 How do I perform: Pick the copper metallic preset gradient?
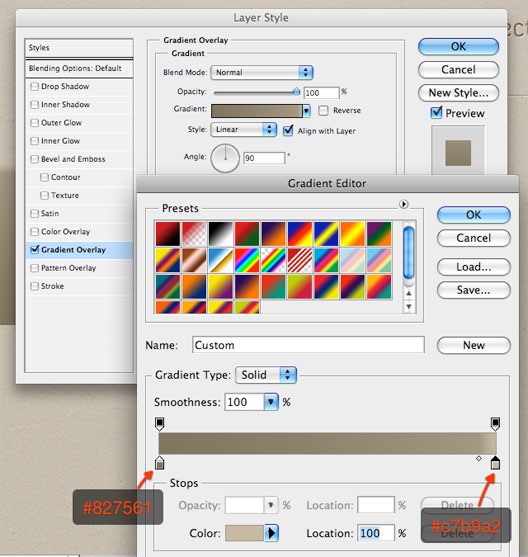pyautogui.click(x=194, y=260)
